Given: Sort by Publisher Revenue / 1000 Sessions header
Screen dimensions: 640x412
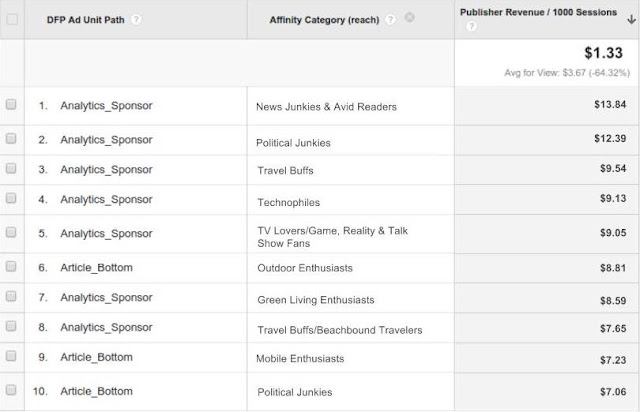Looking at the screenshot, I should click(538, 12).
